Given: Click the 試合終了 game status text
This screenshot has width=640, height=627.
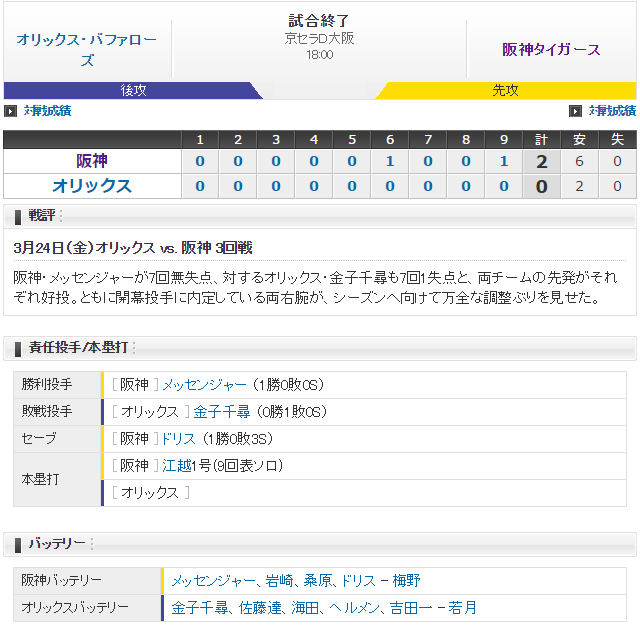Looking at the screenshot, I should click(x=319, y=20).
